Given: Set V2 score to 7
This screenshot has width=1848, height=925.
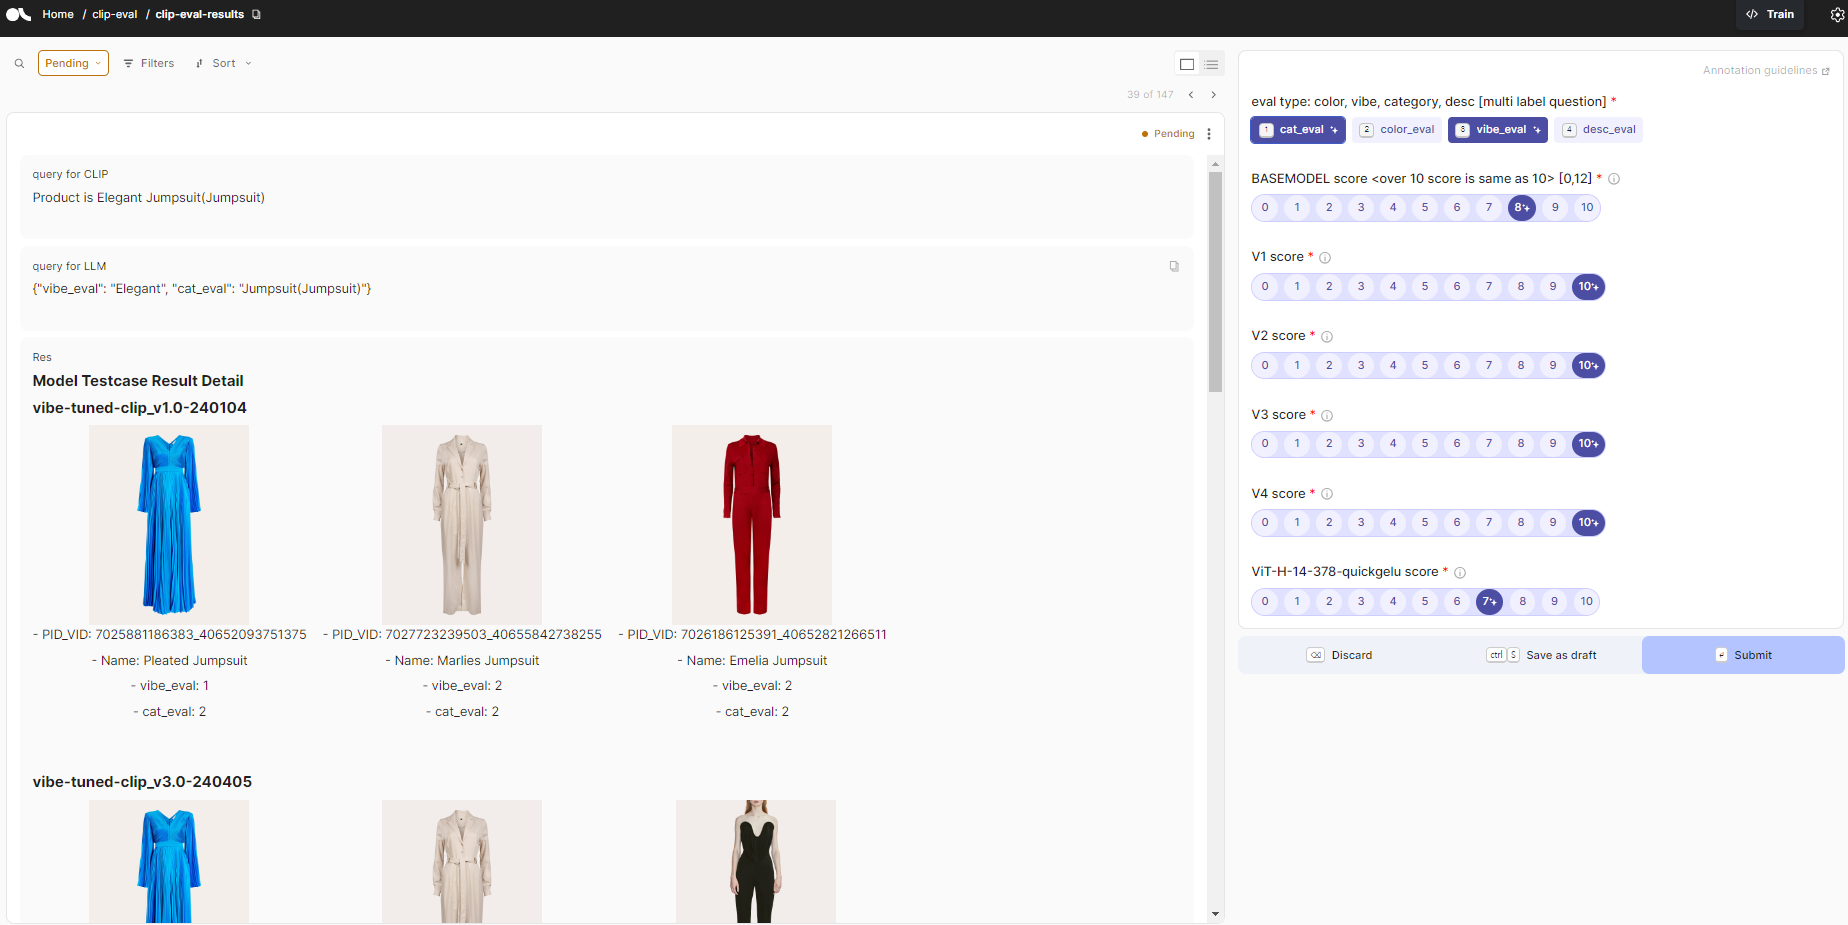Looking at the screenshot, I should pyautogui.click(x=1489, y=366).
